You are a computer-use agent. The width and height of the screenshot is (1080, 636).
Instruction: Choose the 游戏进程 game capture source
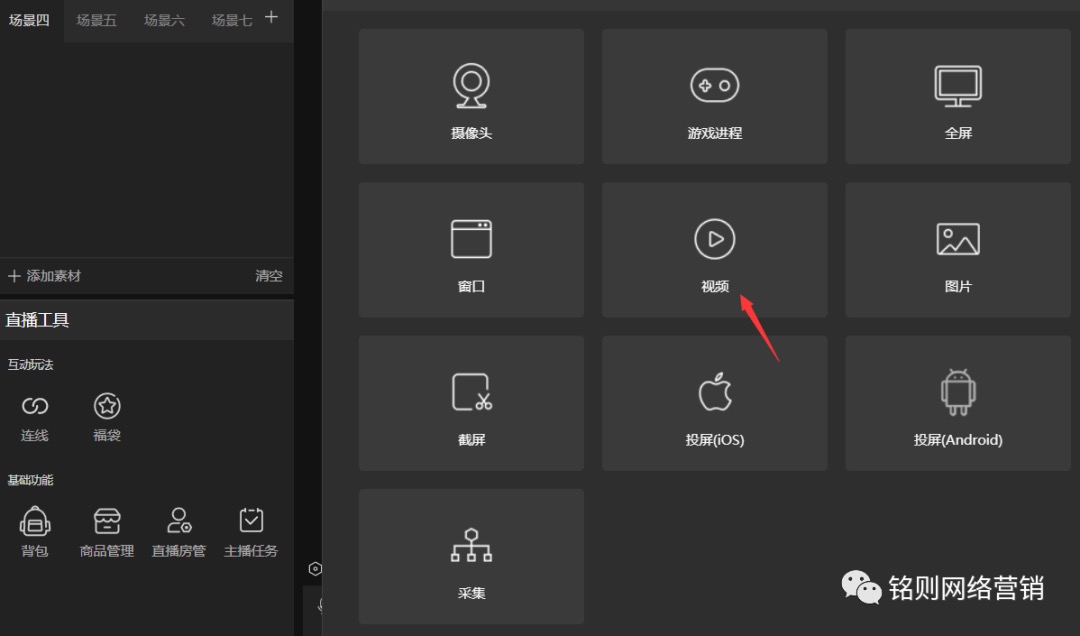[714, 96]
